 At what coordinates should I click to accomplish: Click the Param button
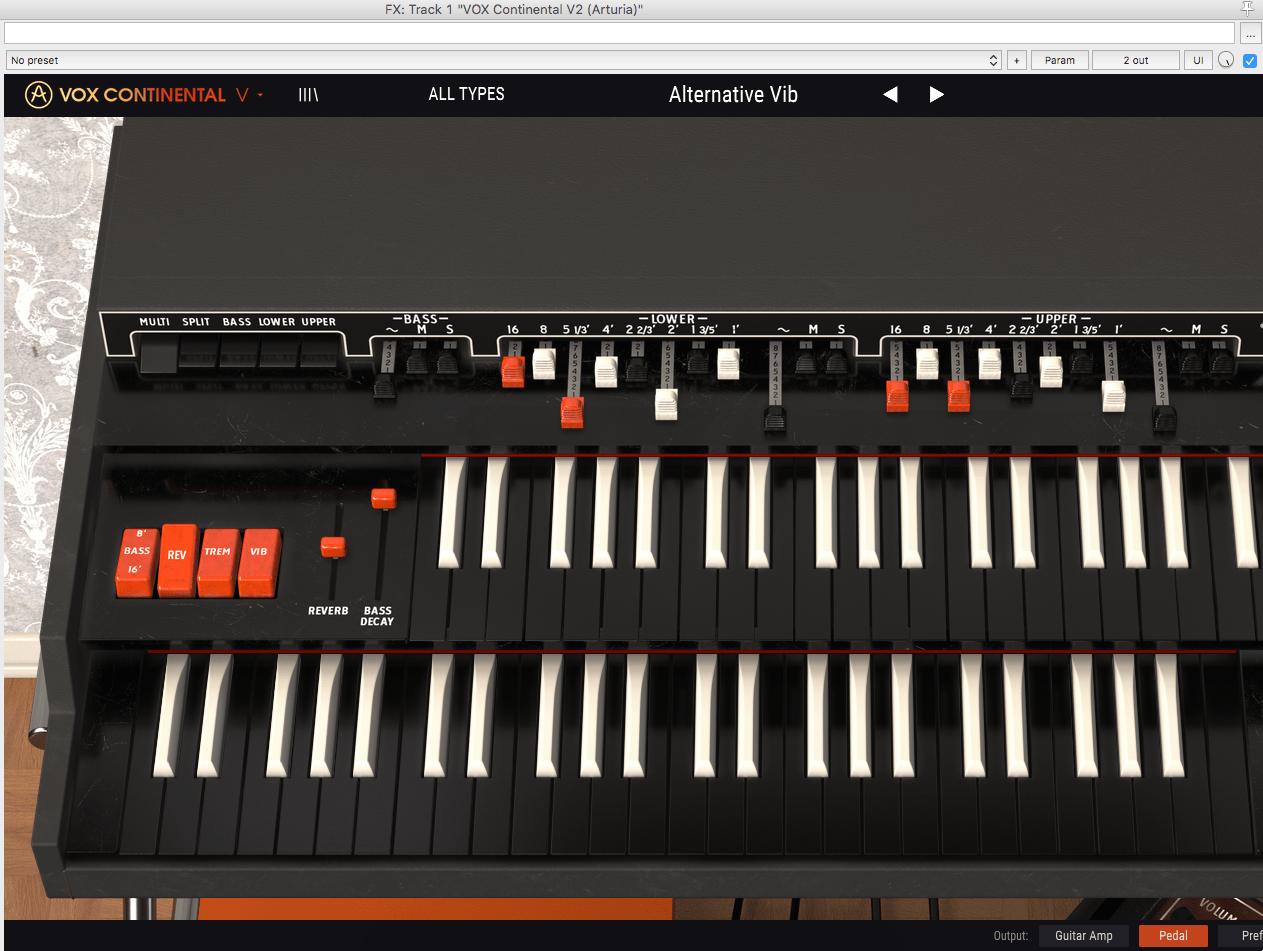(1060, 60)
